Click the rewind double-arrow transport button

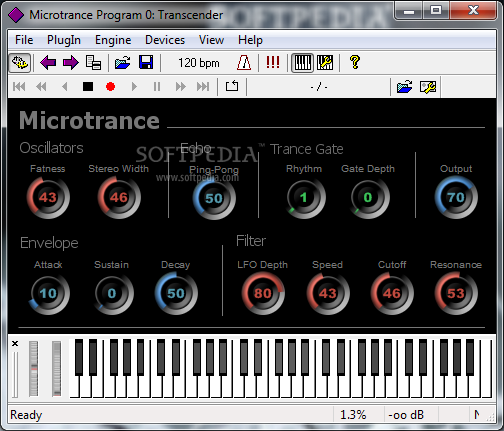tap(41, 87)
